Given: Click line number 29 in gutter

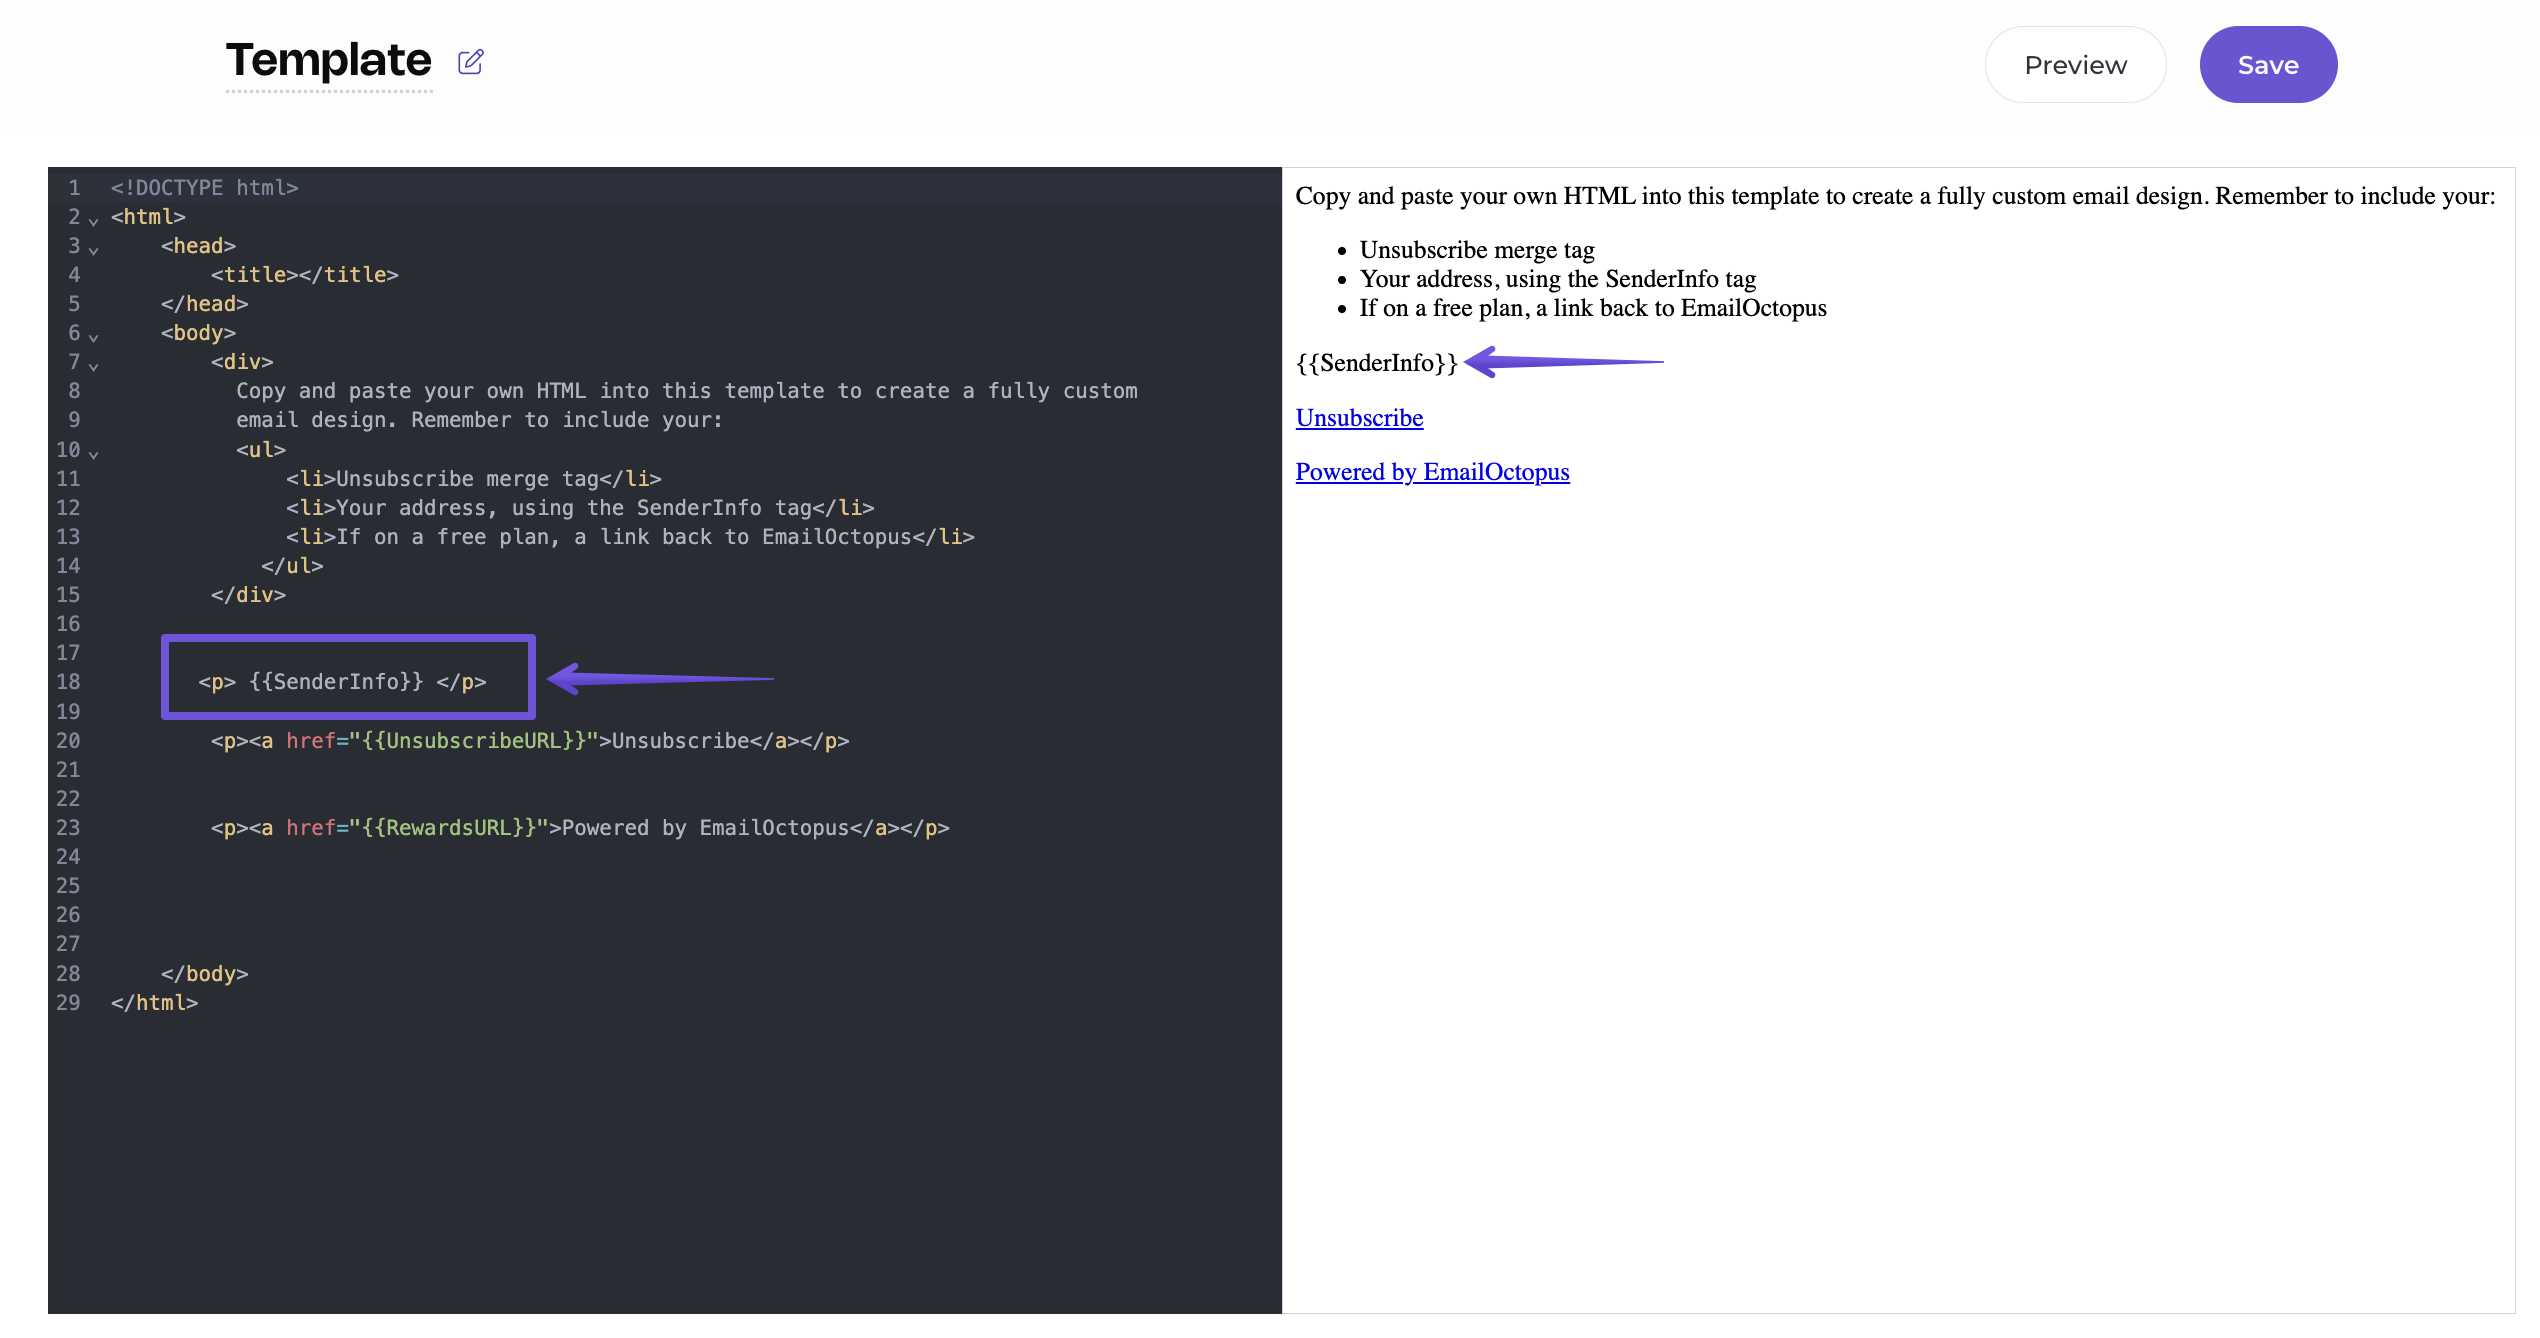Looking at the screenshot, I should pos(68,1003).
